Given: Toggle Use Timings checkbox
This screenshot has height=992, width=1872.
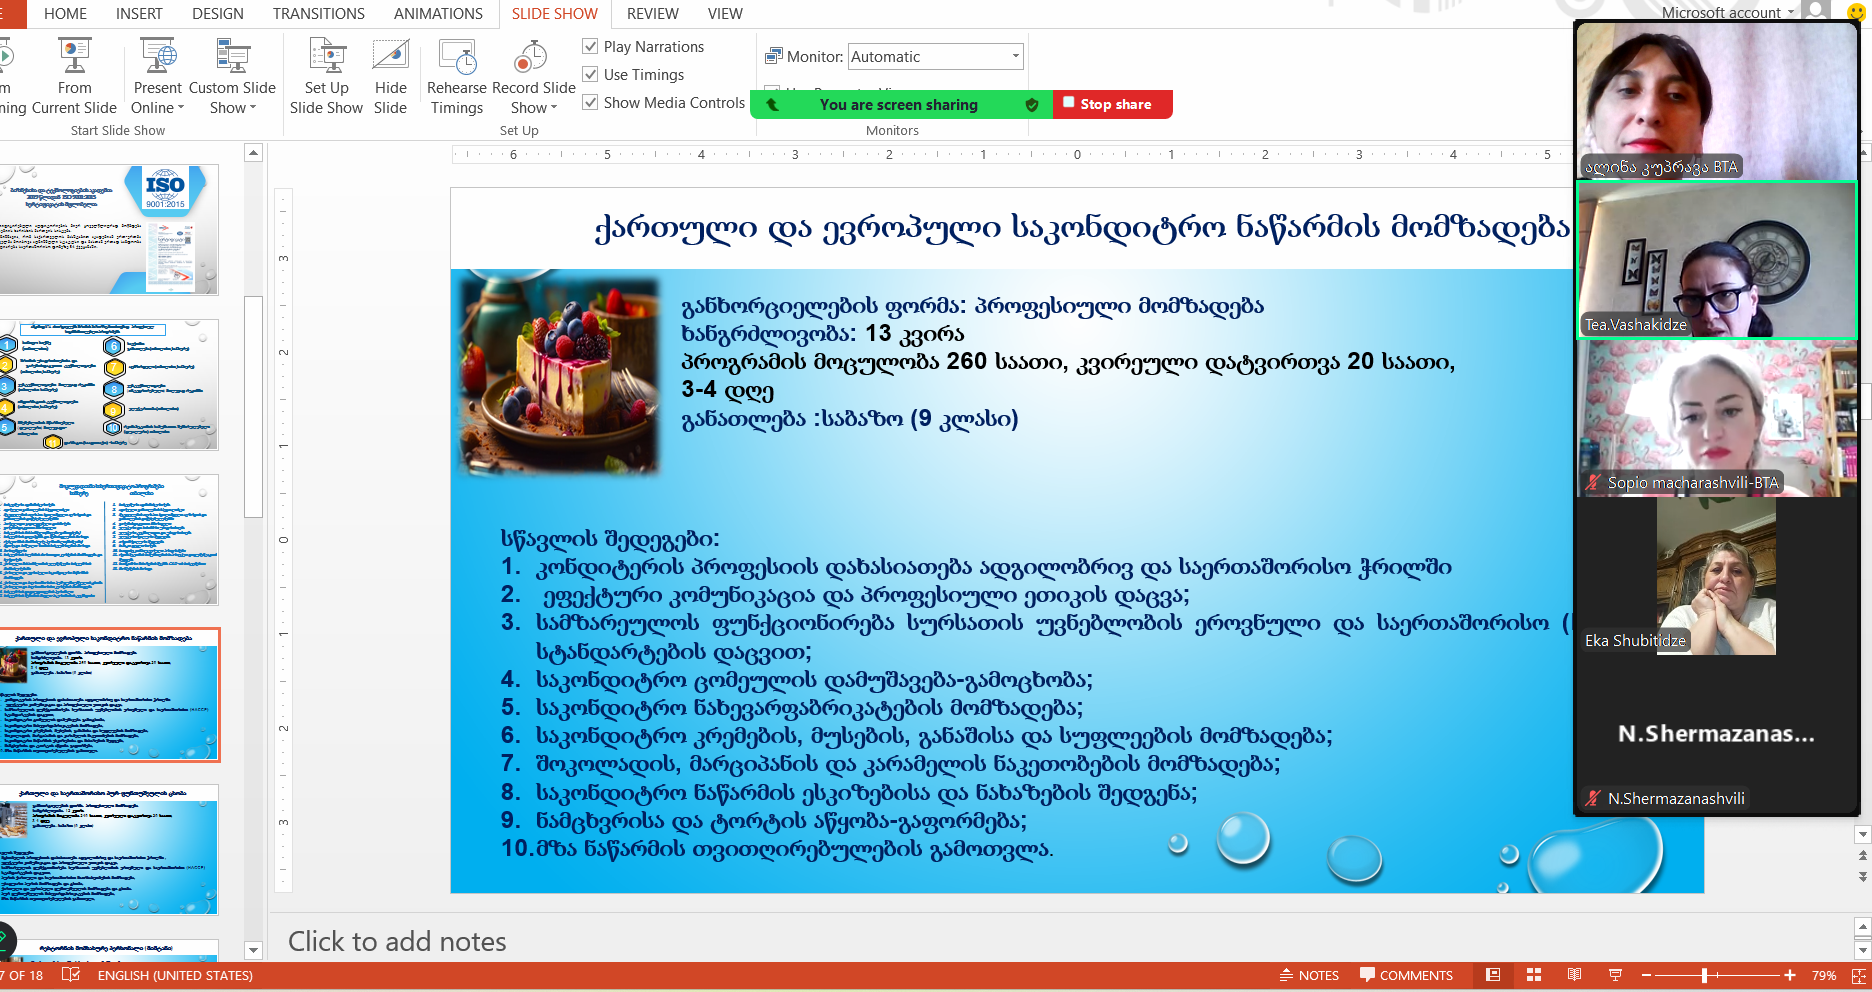Looking at the screenshot, I should coord(591,74).
